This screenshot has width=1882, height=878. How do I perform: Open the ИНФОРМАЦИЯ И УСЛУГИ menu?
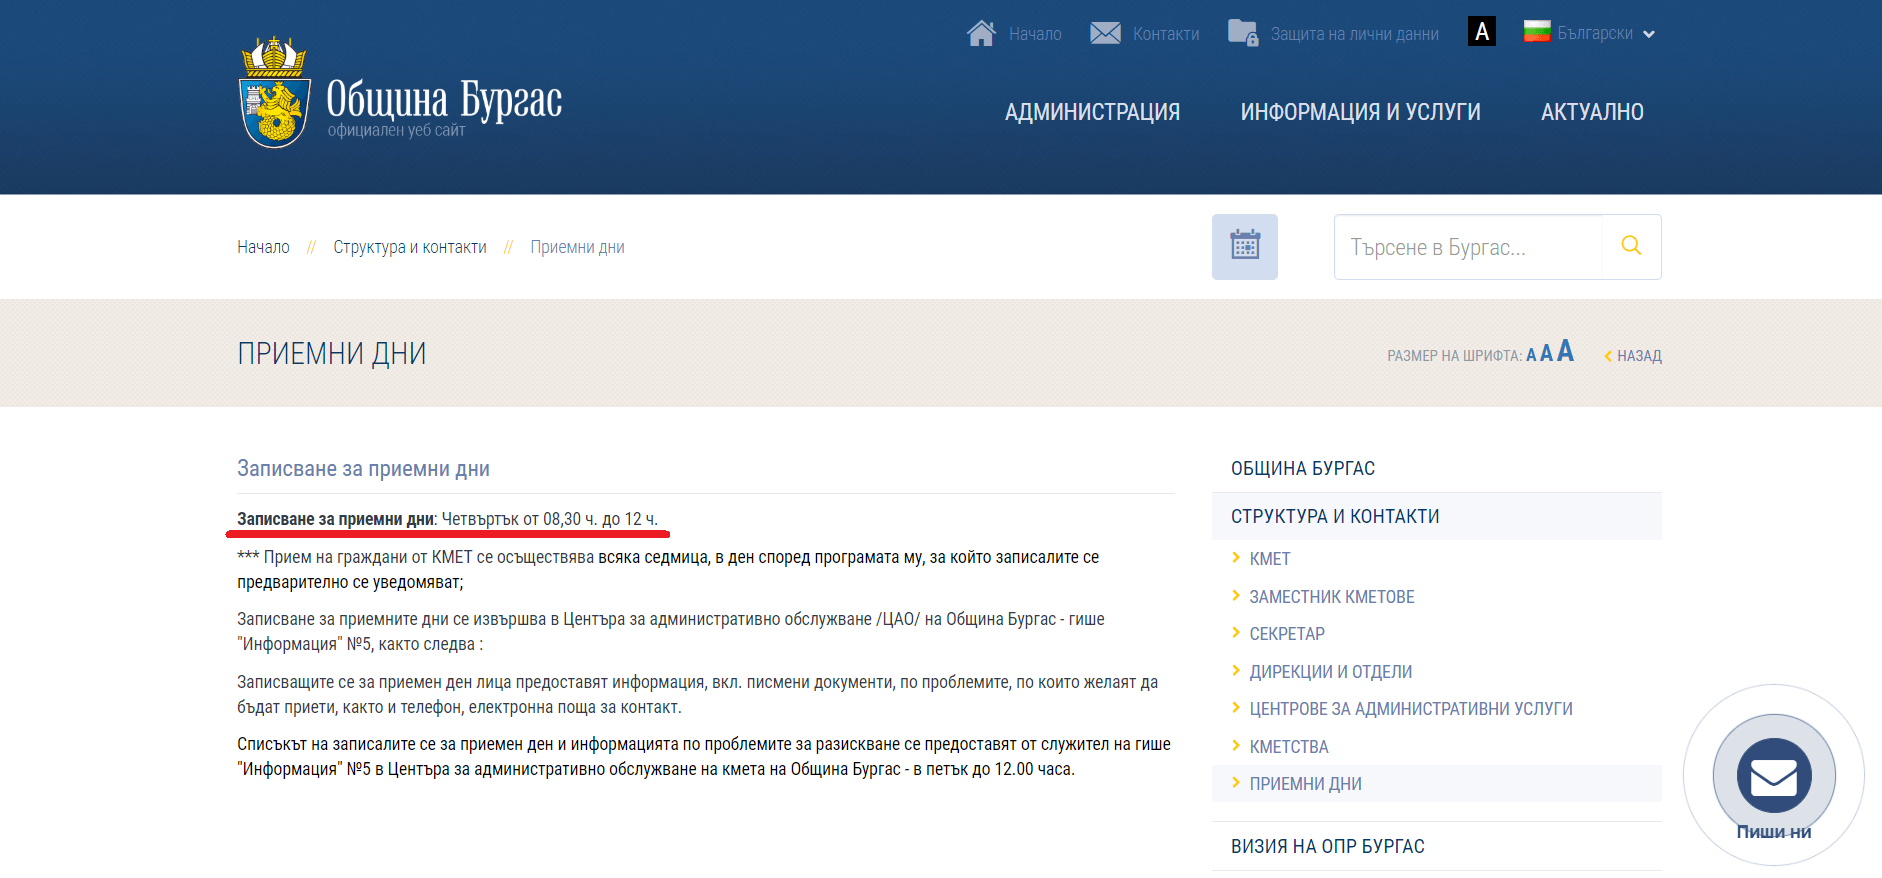pyautogui.click(x=1360, y=112)
